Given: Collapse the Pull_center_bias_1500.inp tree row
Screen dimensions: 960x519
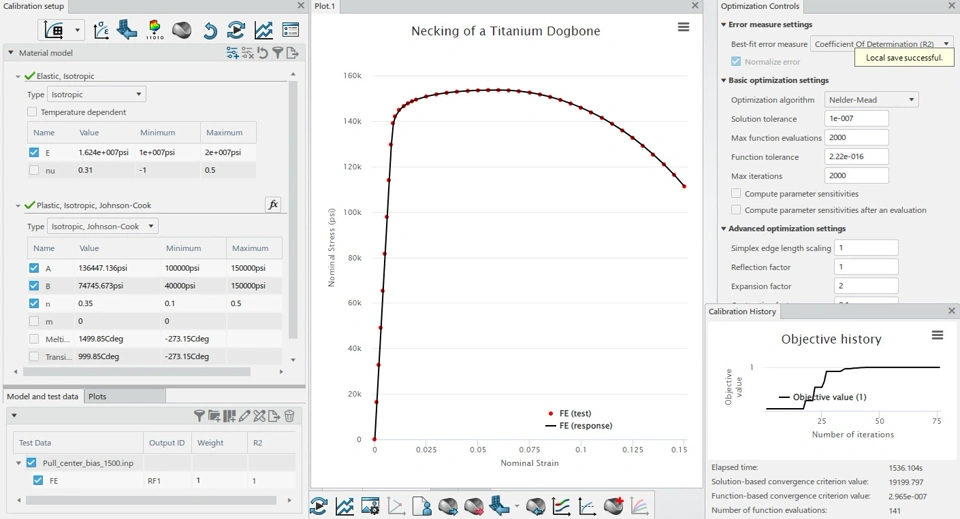Looking at the screenshot, I should tap(18, 463).
